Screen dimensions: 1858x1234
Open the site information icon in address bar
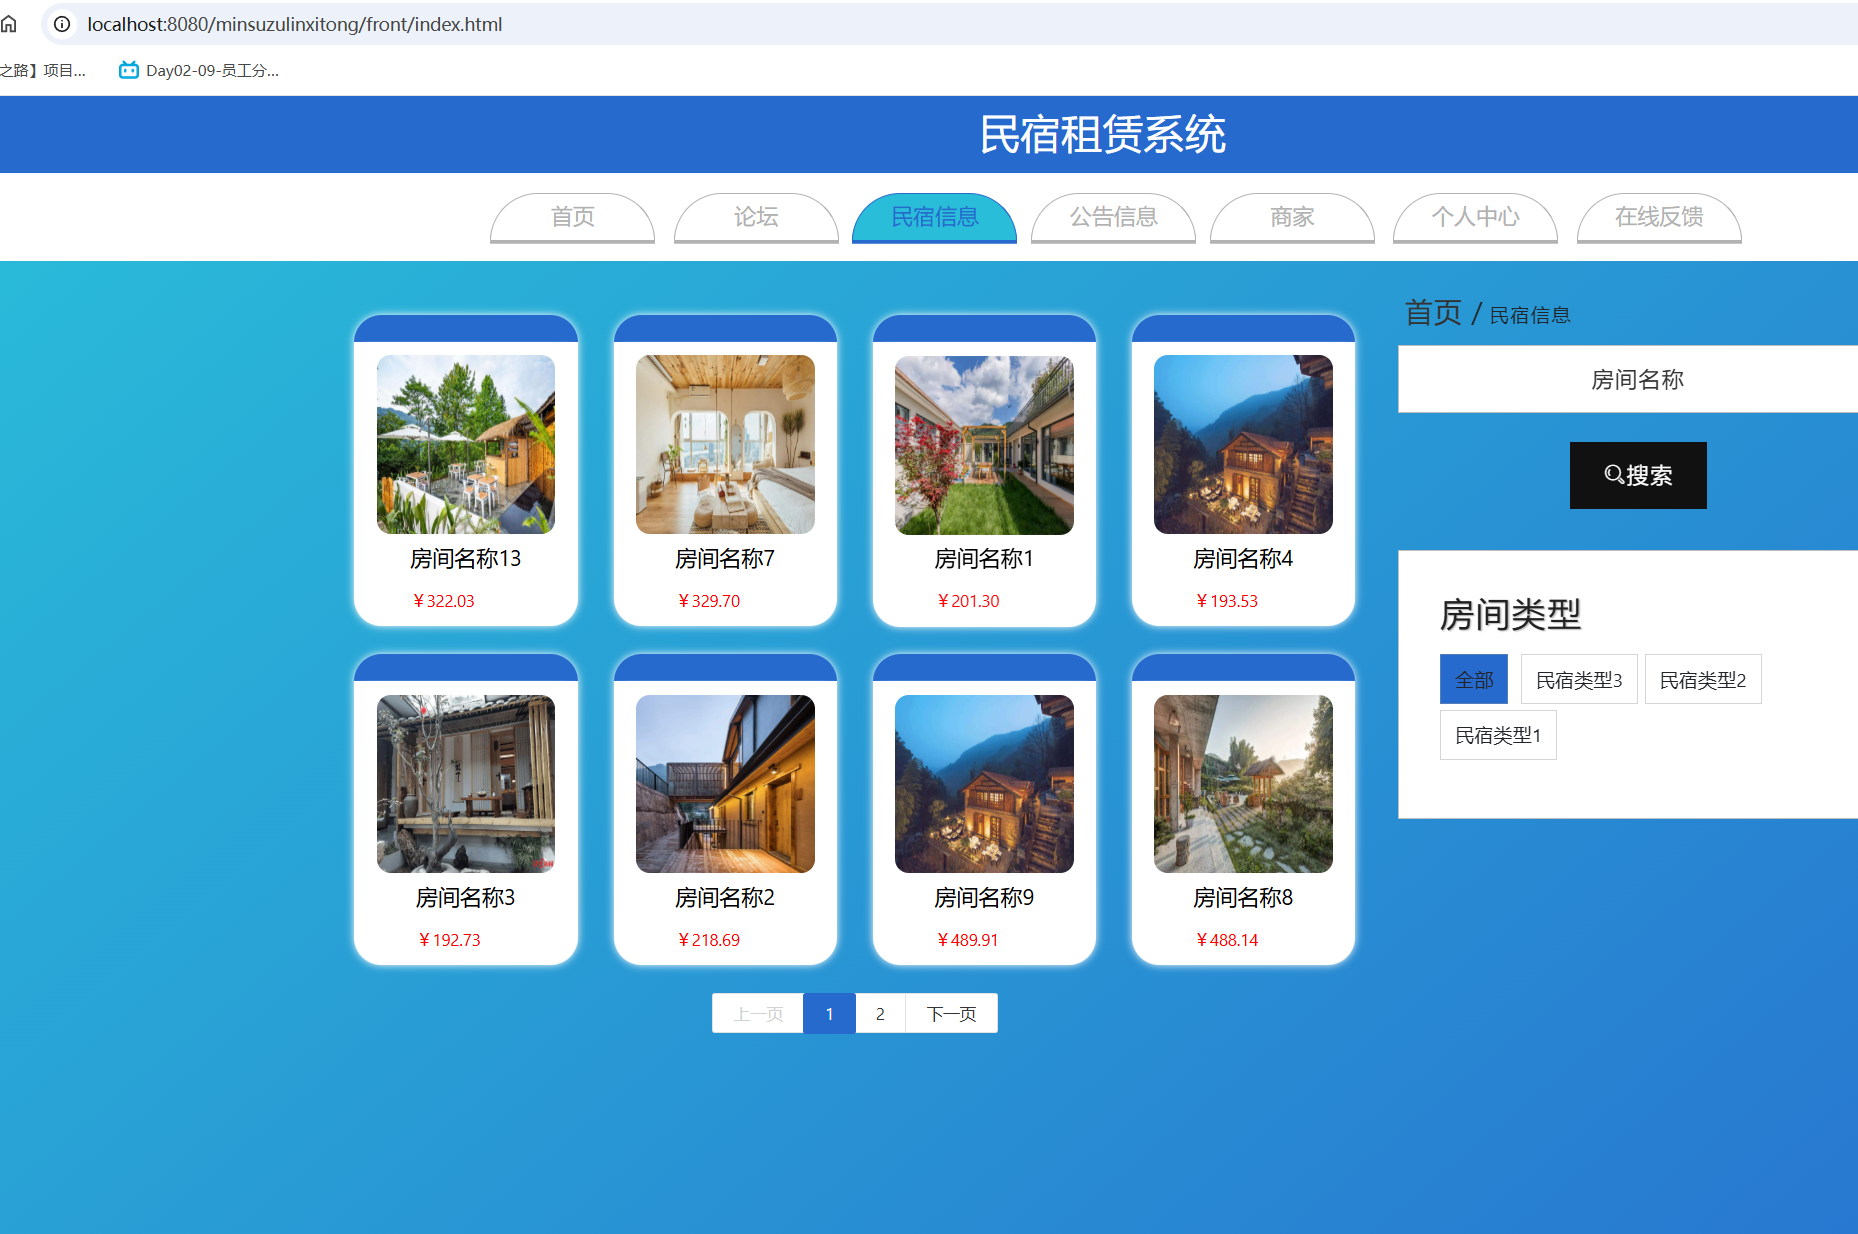[x=62, y=24]
